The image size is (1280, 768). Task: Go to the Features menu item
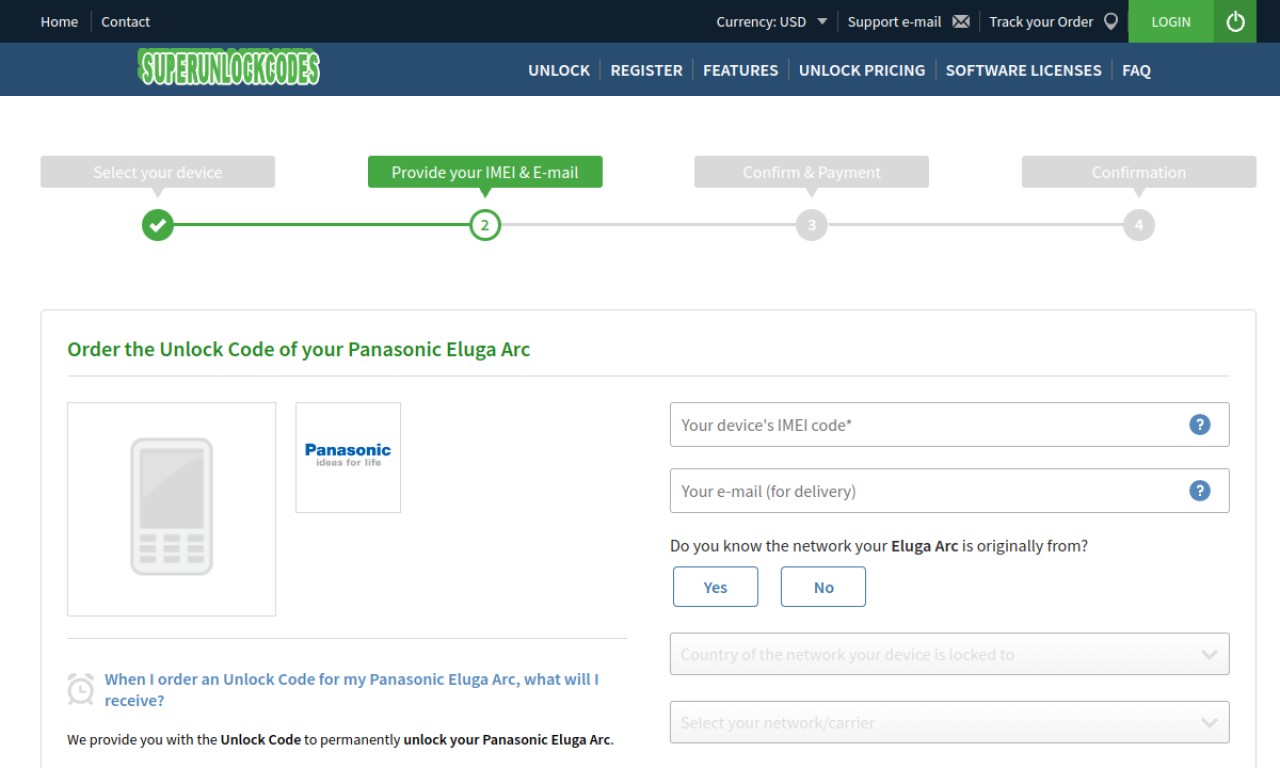(x=740, y=70)
